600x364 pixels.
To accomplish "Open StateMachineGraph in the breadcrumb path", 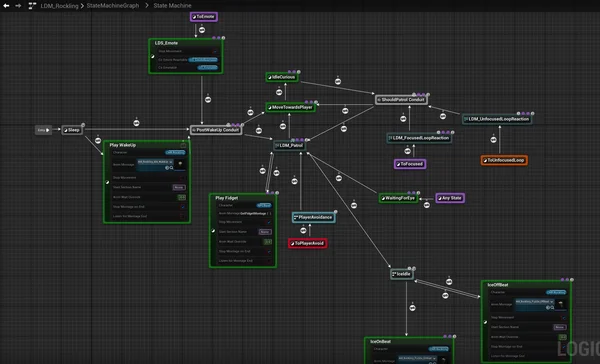I will click(112, 6).
